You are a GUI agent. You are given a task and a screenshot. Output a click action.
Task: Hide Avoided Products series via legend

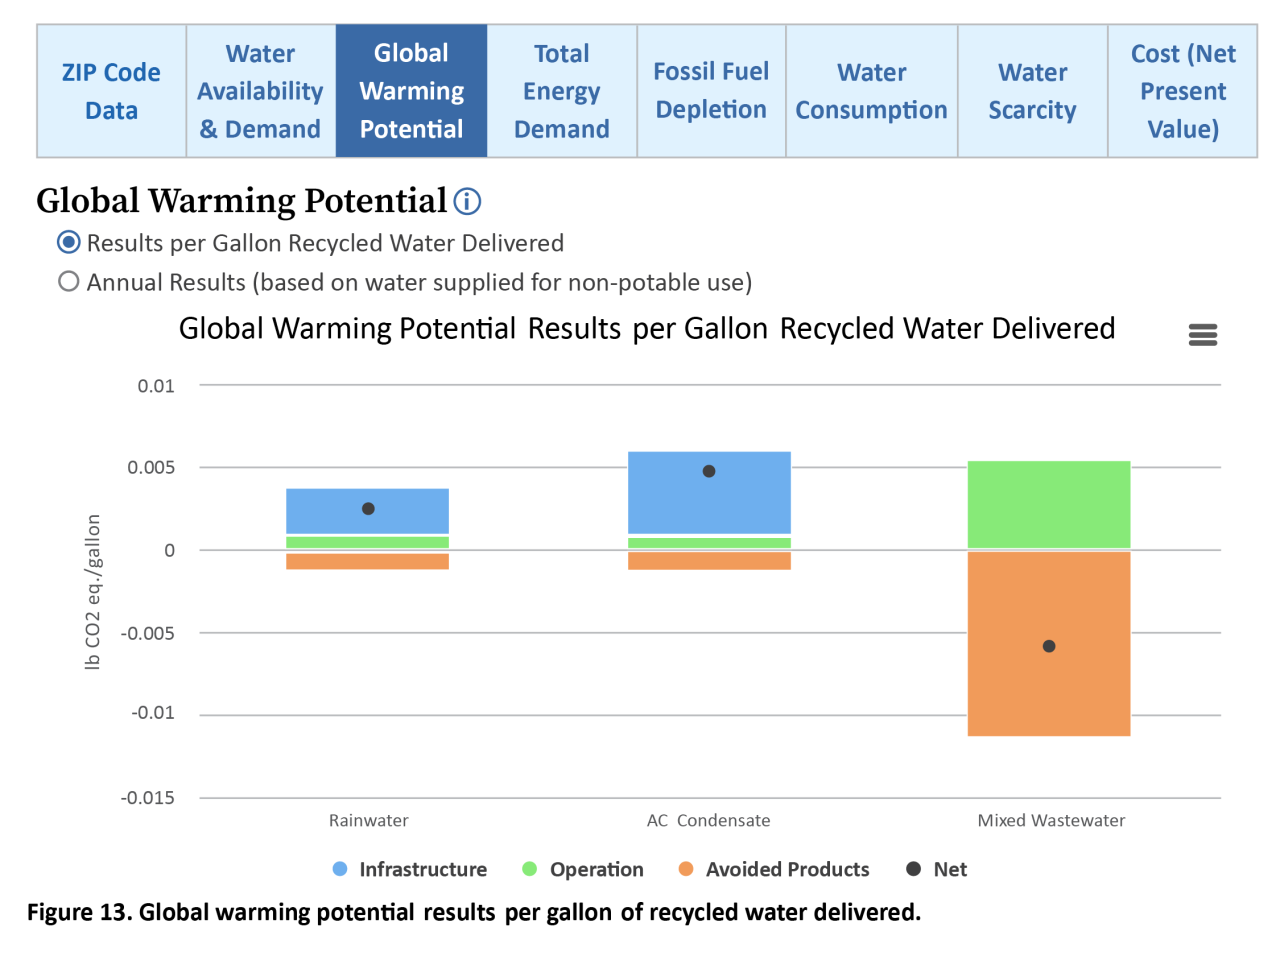coord(773,869)
